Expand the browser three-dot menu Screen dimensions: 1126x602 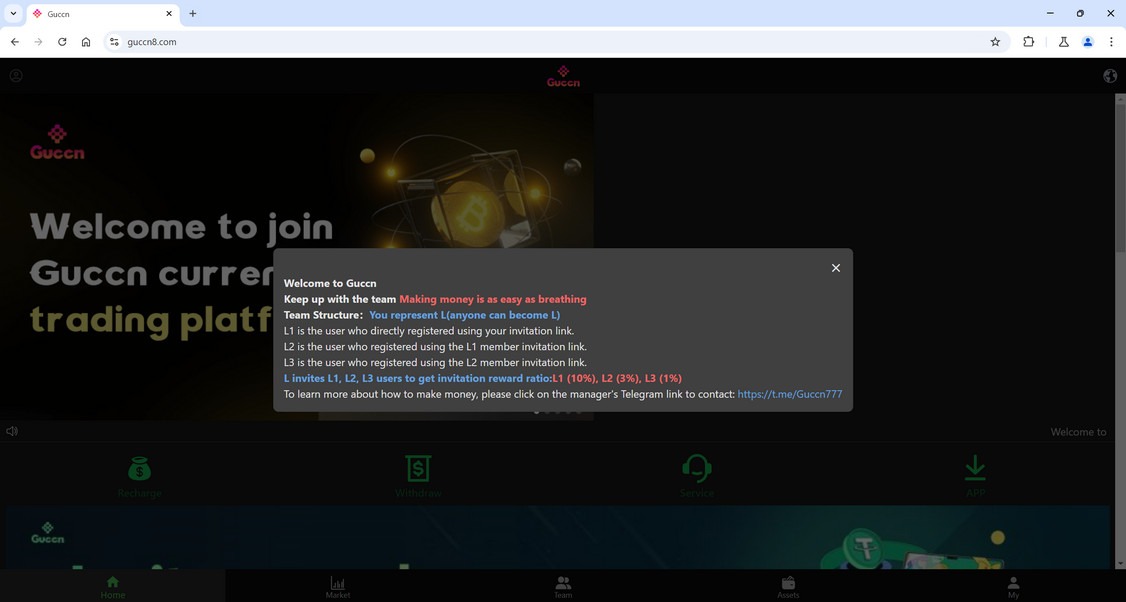point(1111,42)
